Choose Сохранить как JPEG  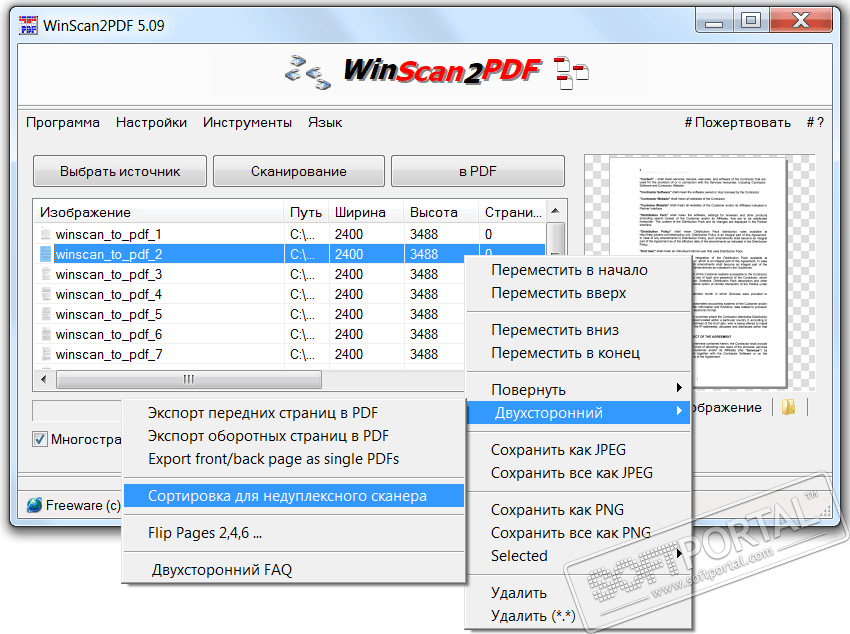tap(578, 450)
